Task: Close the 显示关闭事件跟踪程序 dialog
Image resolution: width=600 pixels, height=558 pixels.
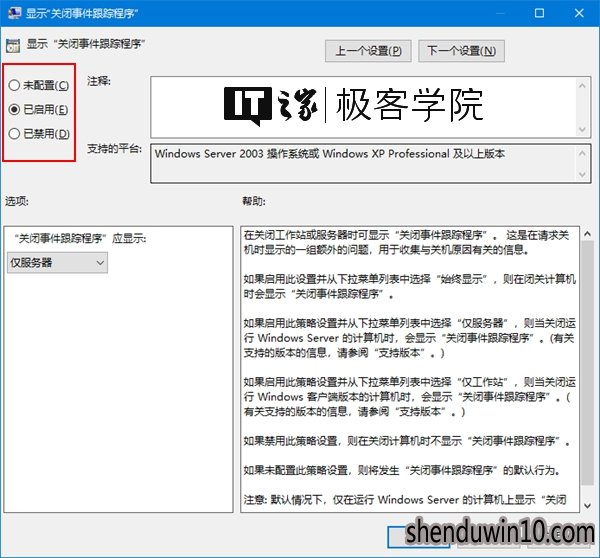Action: [579, 13]
